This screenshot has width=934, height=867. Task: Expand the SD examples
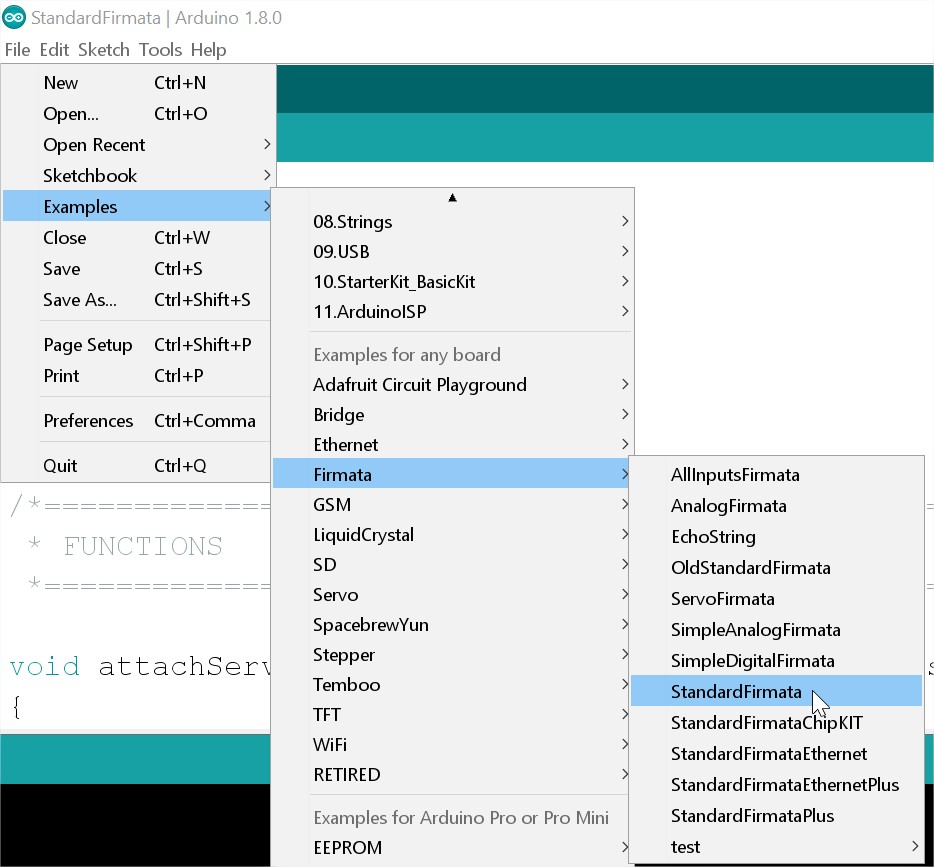(452, 565)
